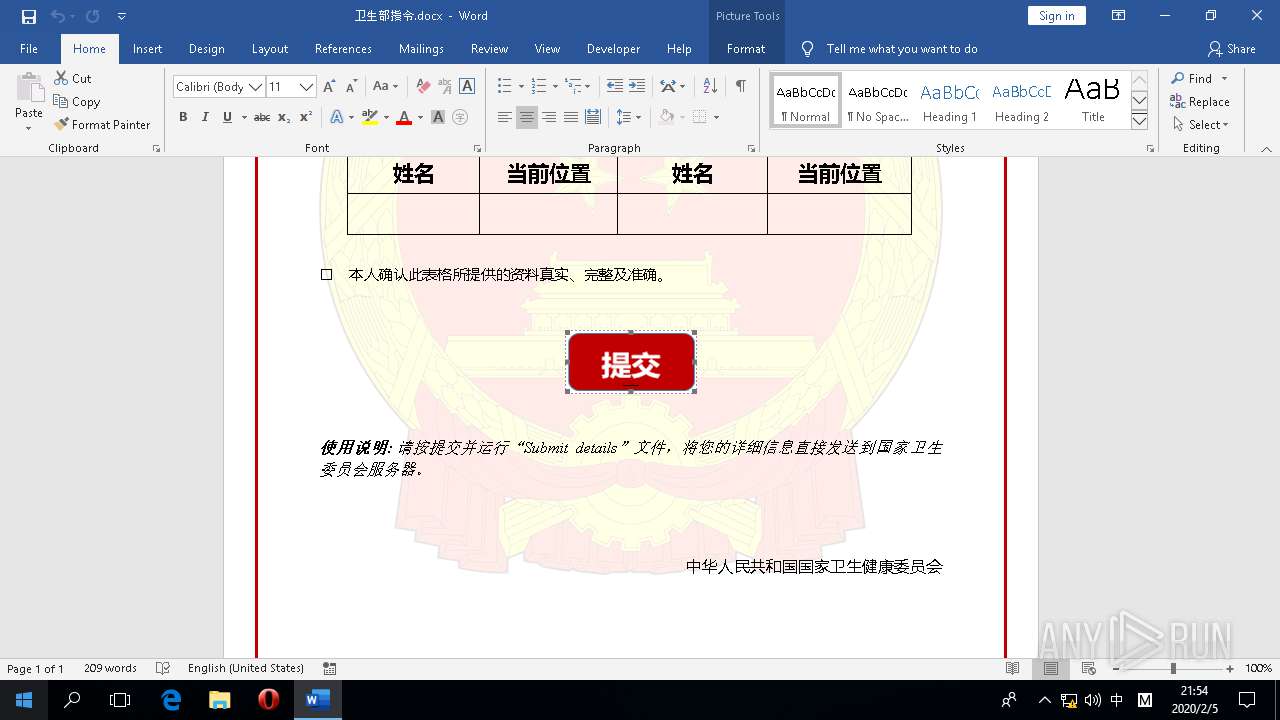Open File Explorer from taskbar
The image size is (1280, 720).
point(219,700)
